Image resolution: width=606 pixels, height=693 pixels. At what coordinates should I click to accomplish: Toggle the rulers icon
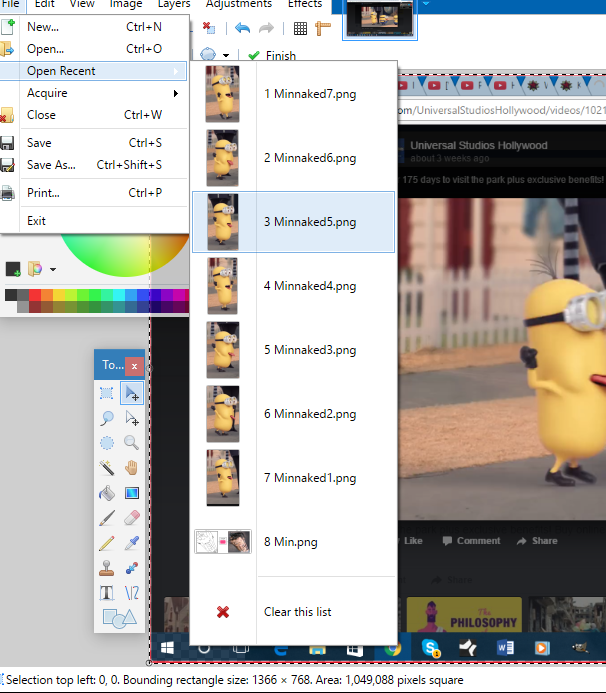click(323, 29)
